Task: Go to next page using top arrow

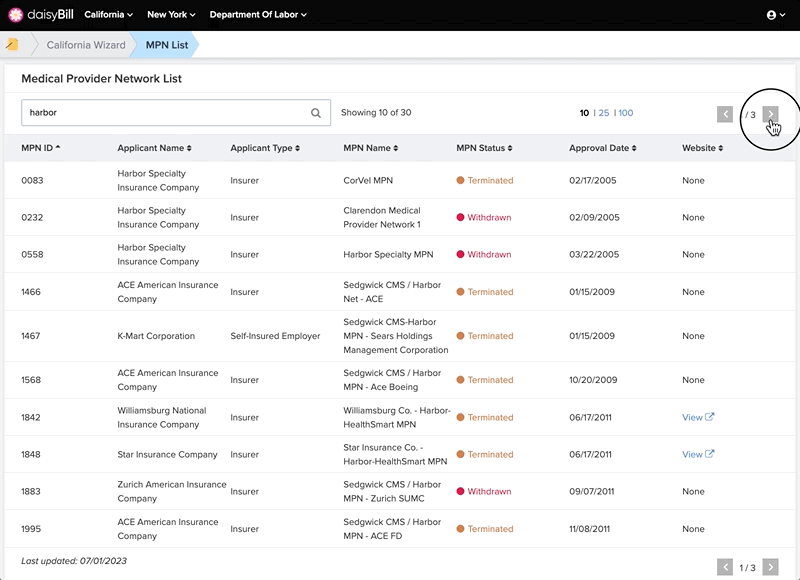Action: point(770,114)
